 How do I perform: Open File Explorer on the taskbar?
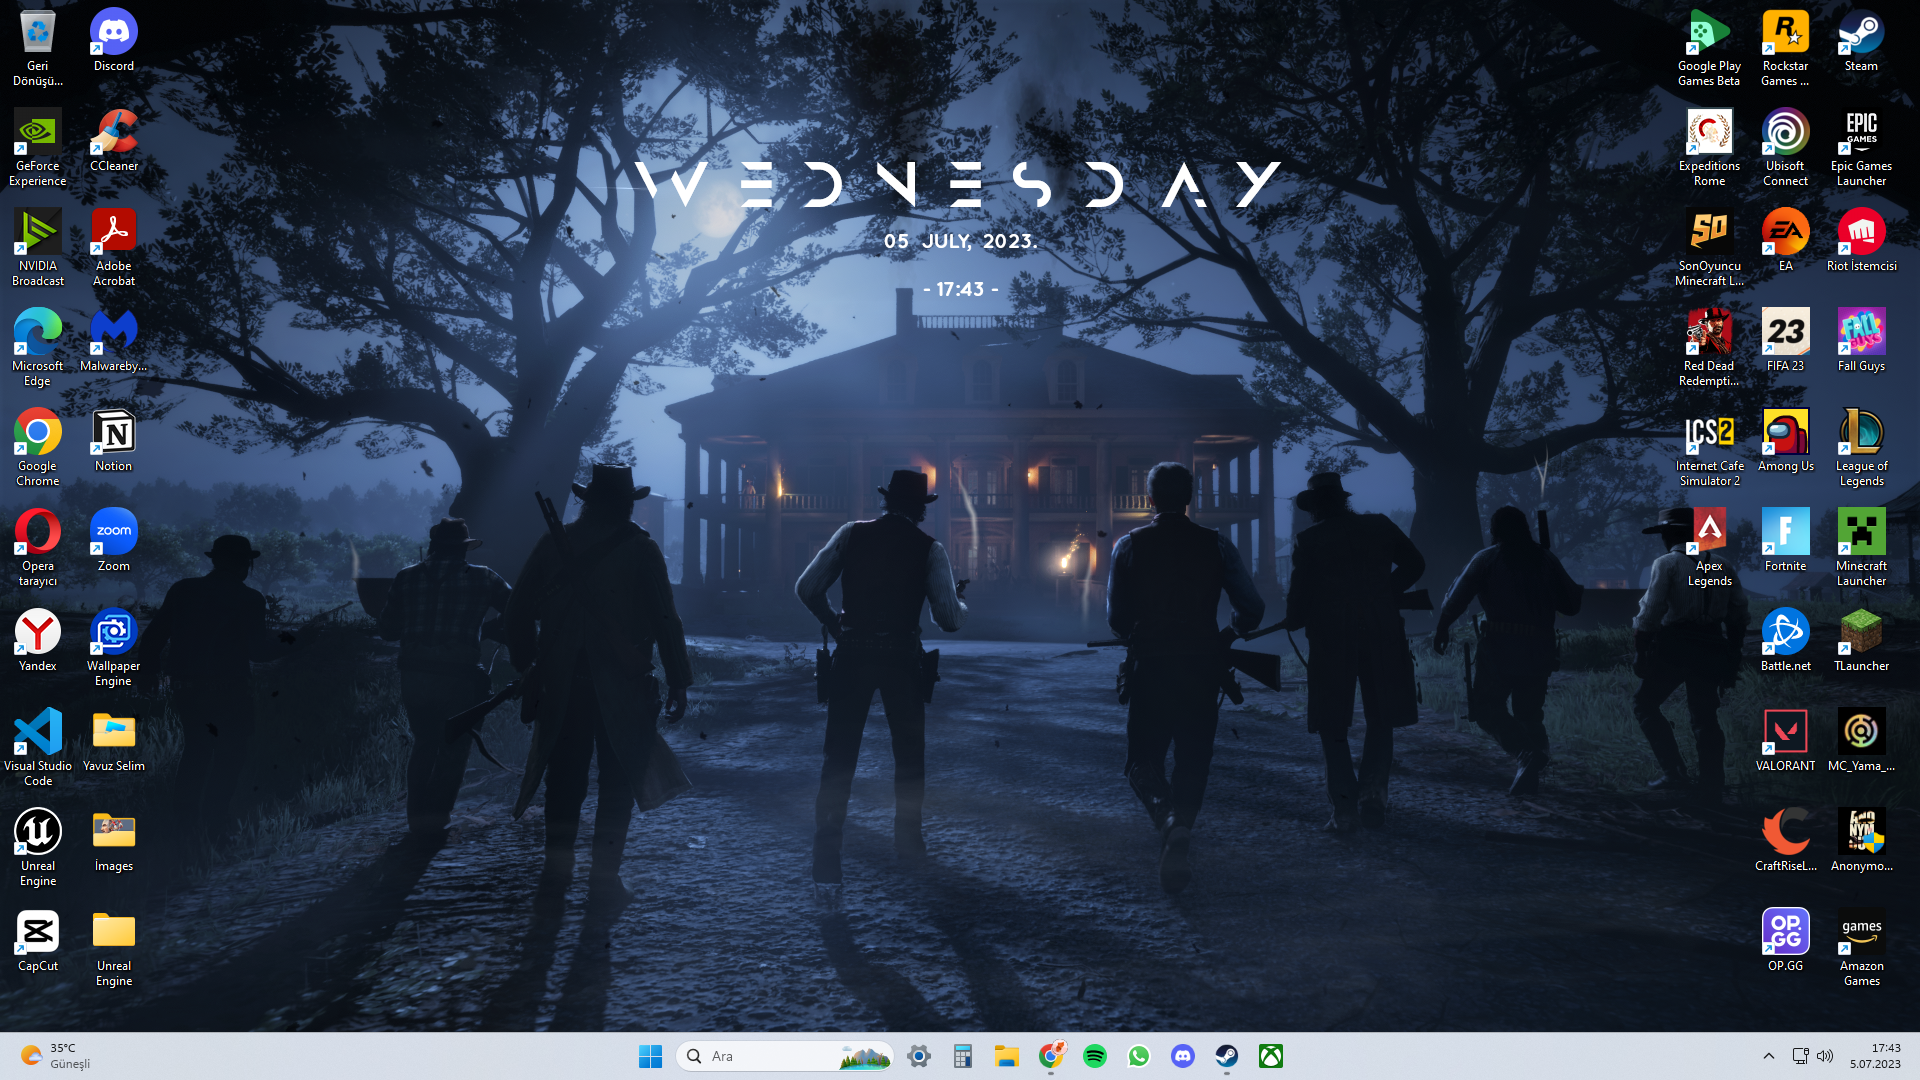1007,1056
